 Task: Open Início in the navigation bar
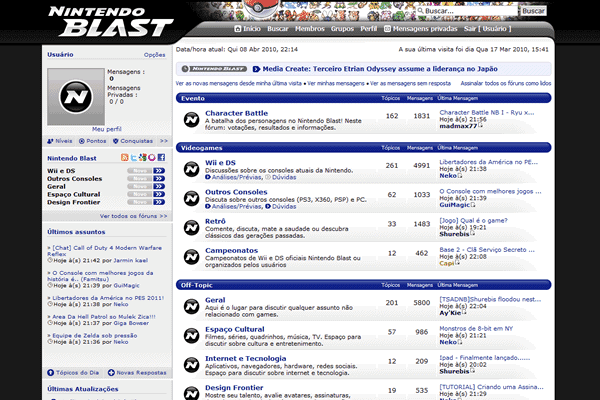click(248, 29)
